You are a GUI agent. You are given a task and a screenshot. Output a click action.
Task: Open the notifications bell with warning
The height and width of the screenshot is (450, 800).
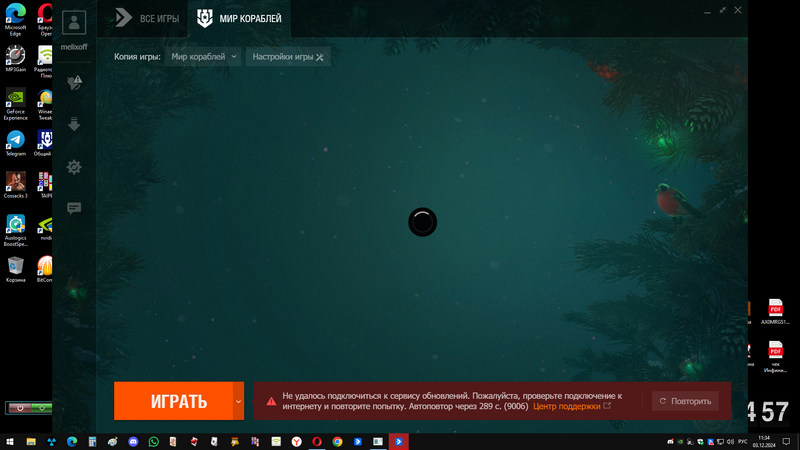[74, 82]
